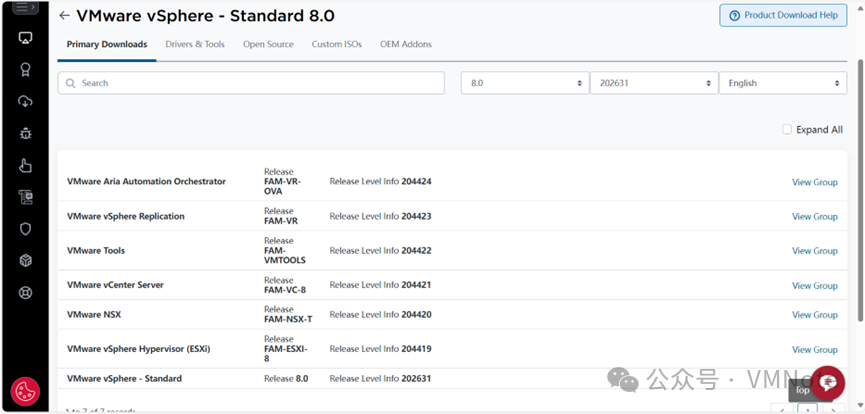Toggle the sidebar hamburger menu expander
This screenshot has width=865, height=414.
(x=25, y=8)
